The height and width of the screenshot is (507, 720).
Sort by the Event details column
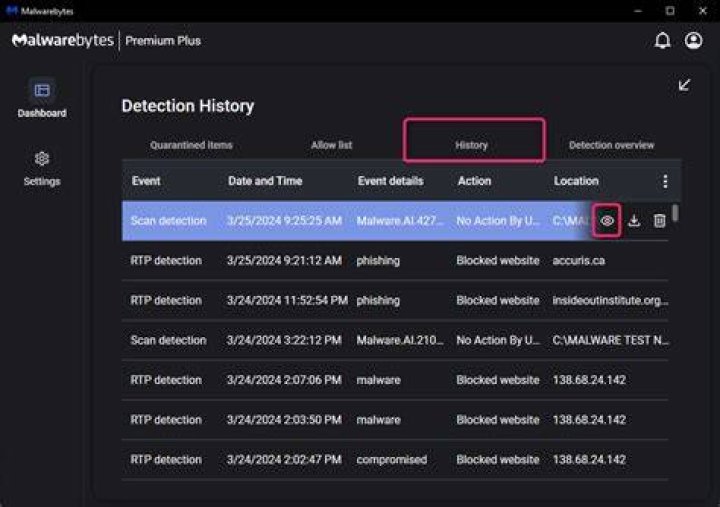(x=390, y=181)
